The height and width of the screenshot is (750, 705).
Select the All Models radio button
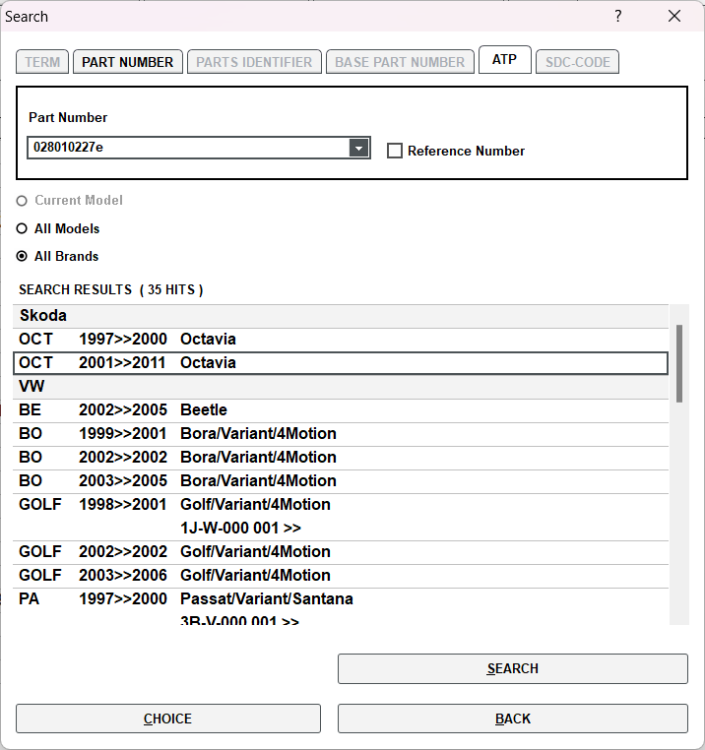(x=22, y=228)
